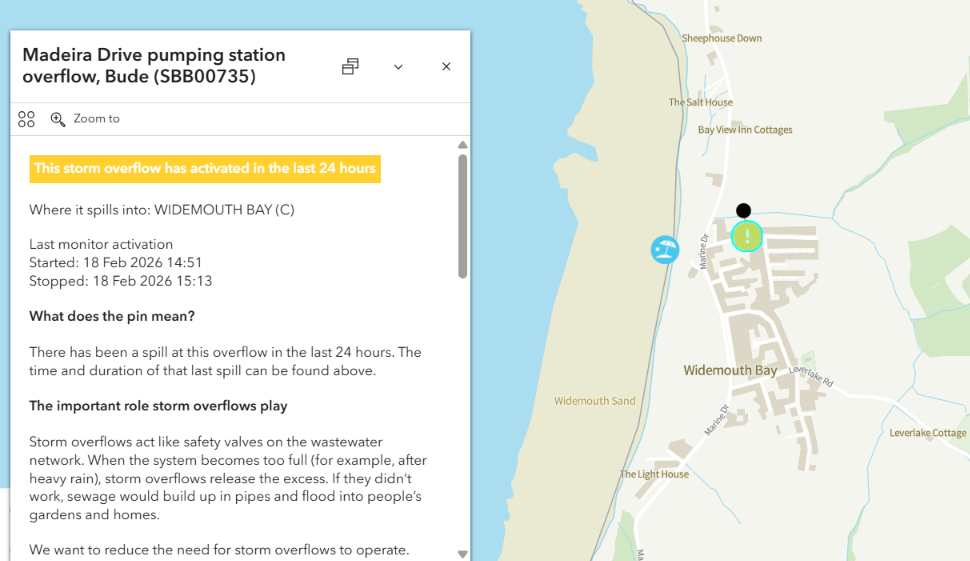
Task: Dock the popup panel
Action: [350, 67]
